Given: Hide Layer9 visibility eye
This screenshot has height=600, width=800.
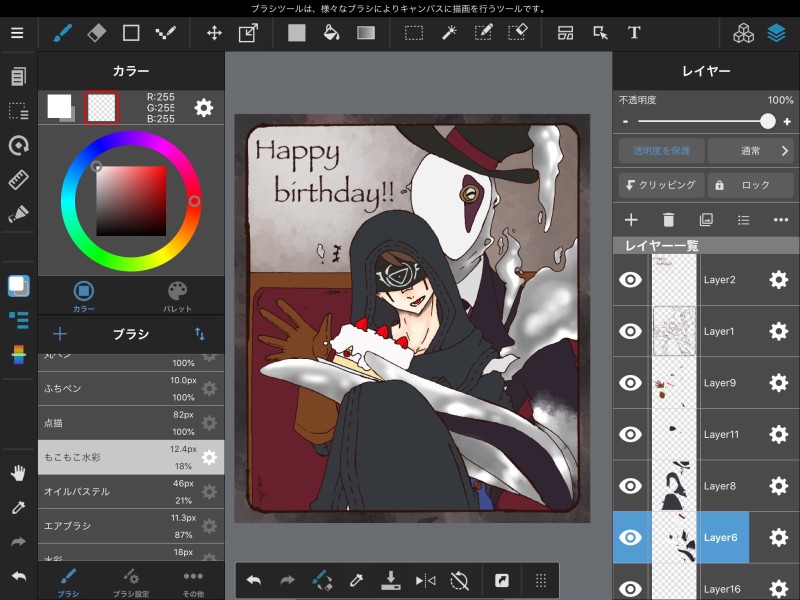Looking at the screenshot, I should click(x=630, y=383).
